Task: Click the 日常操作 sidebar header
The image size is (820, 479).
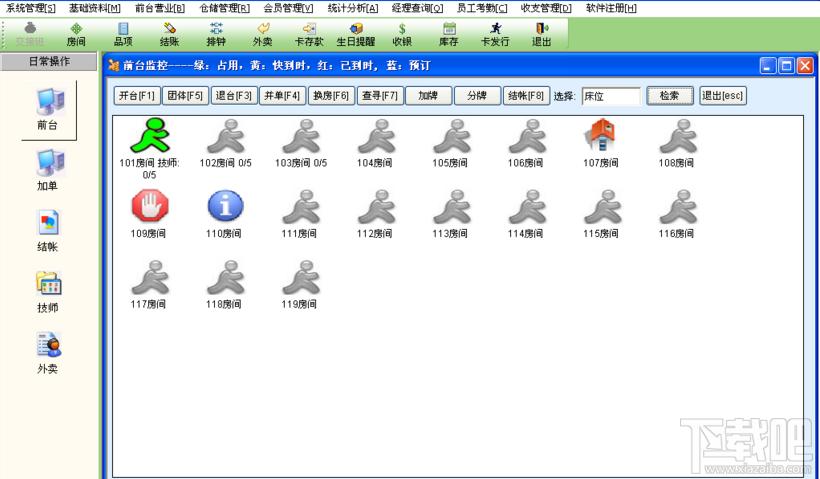Action: point(49,62)
